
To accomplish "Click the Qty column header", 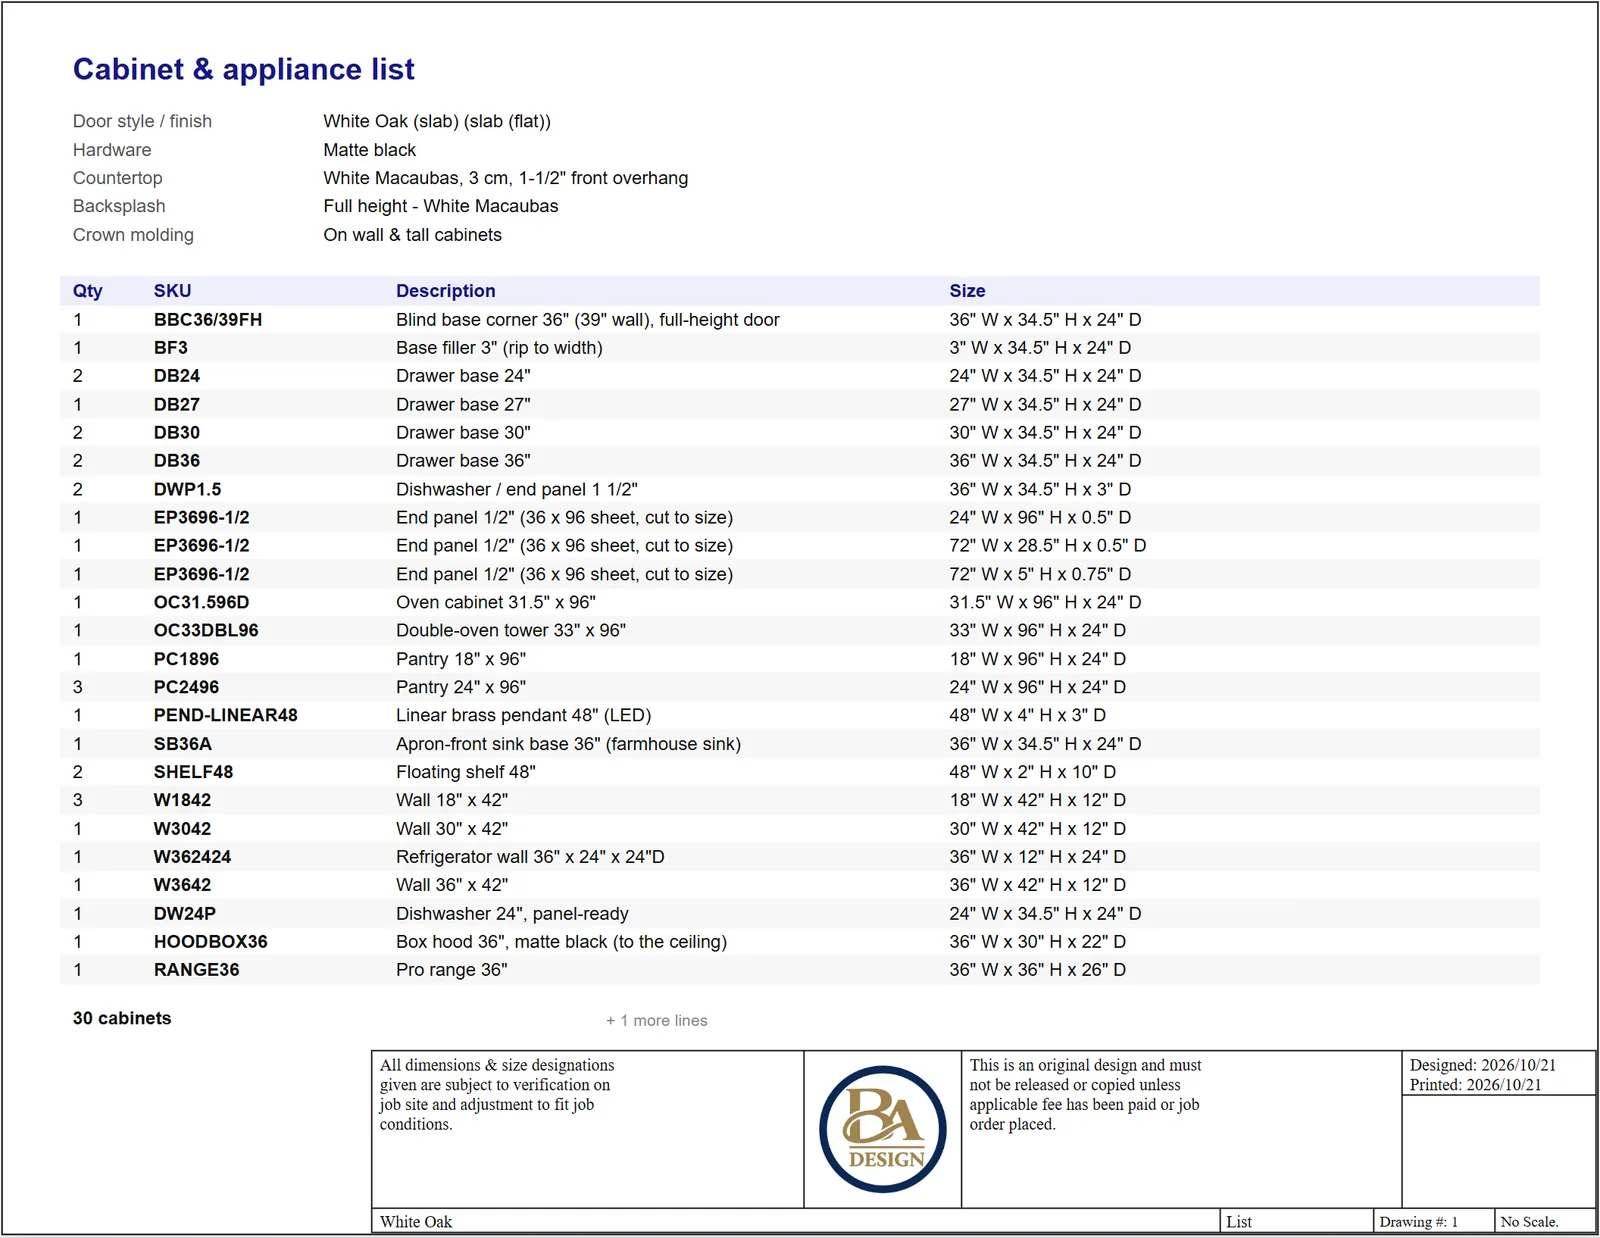I will 87,291.
